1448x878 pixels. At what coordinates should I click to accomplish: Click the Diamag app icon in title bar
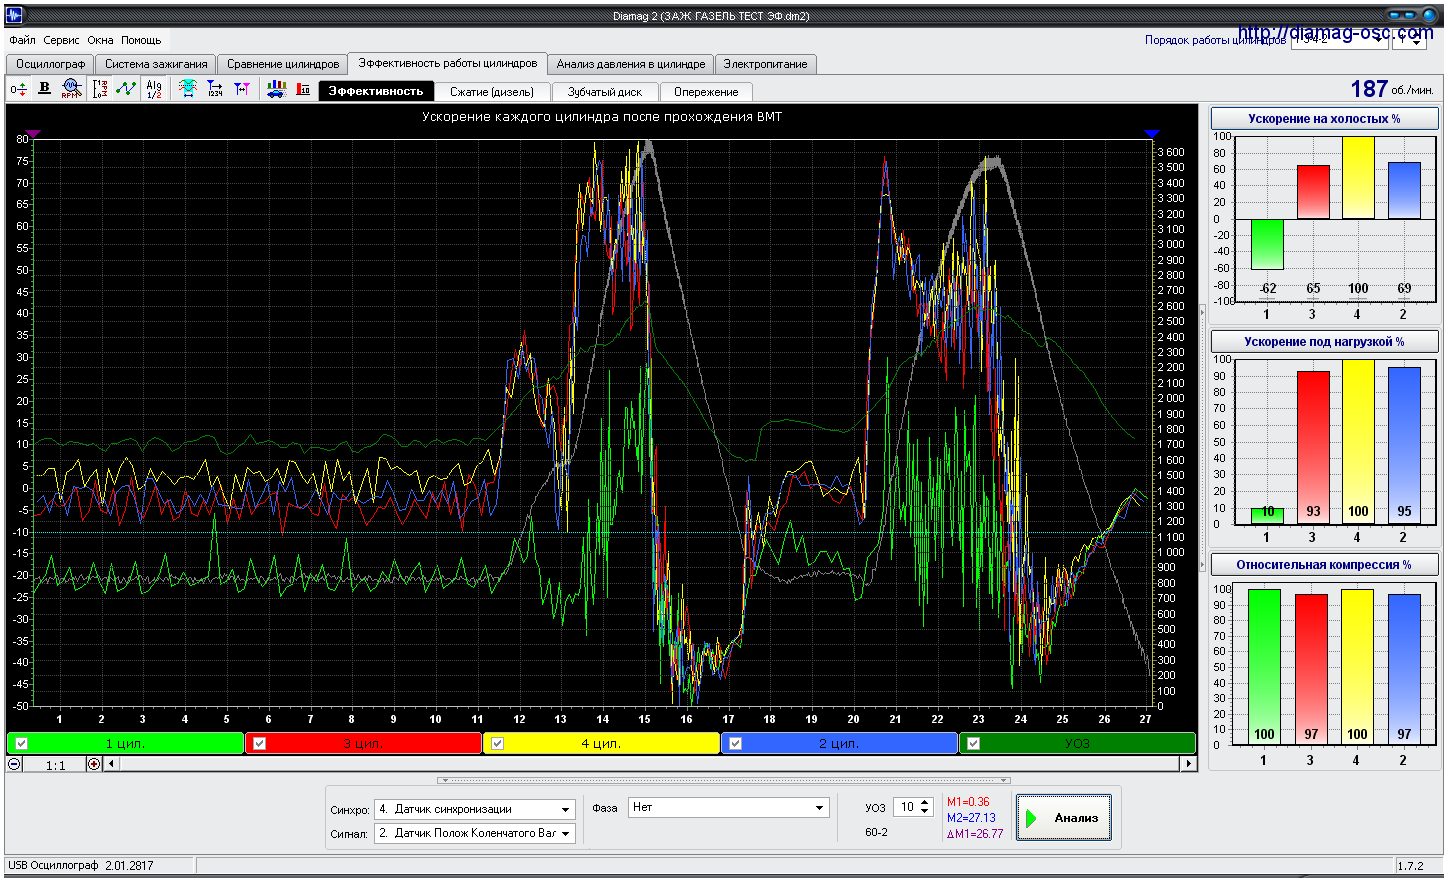(x=14, y=15)
